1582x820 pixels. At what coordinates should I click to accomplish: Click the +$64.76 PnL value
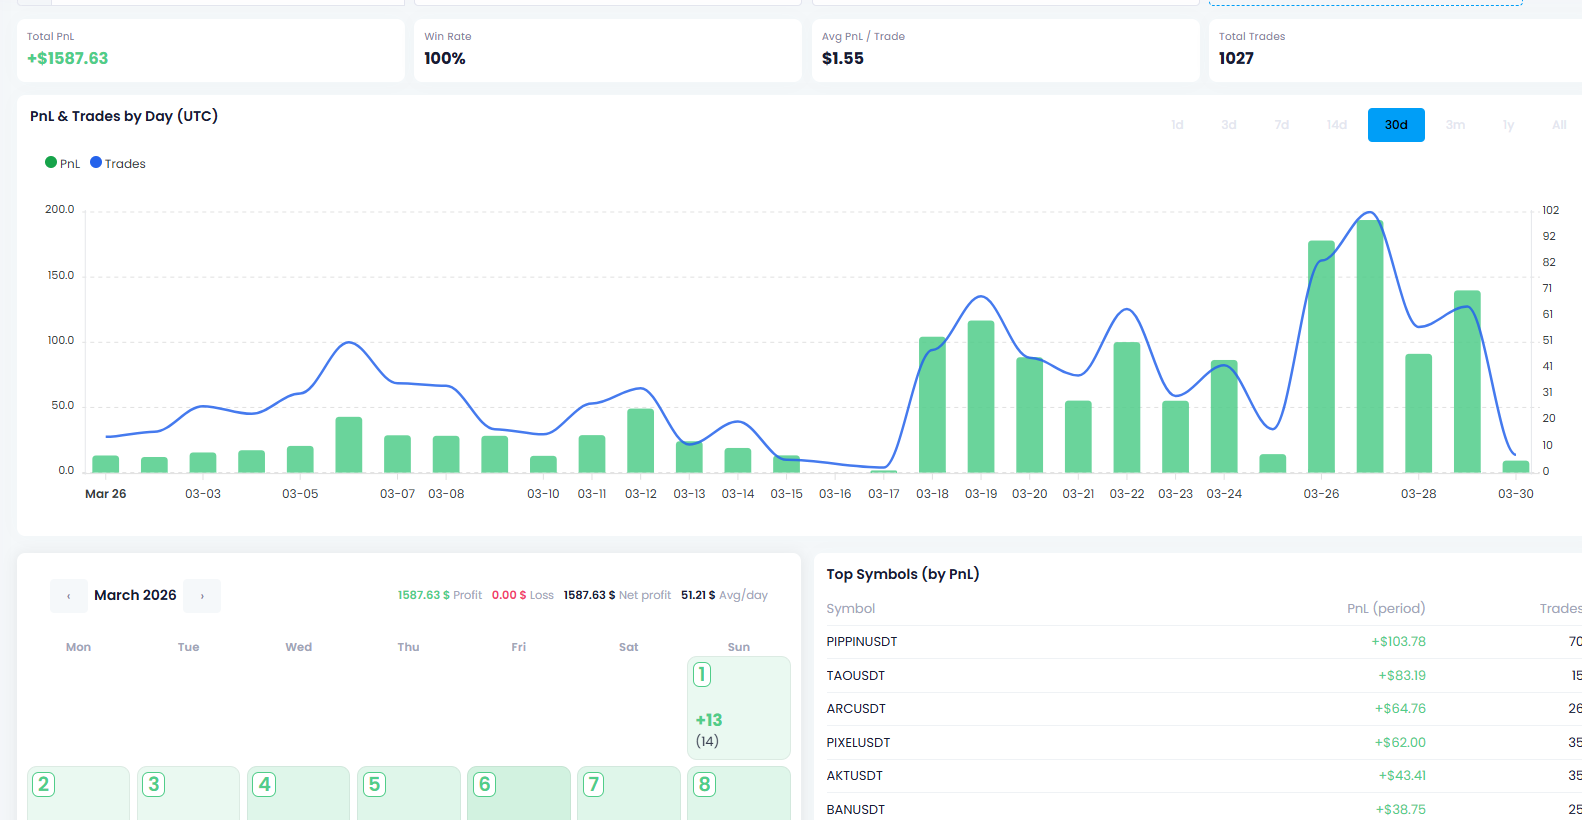coord(1400,709)
